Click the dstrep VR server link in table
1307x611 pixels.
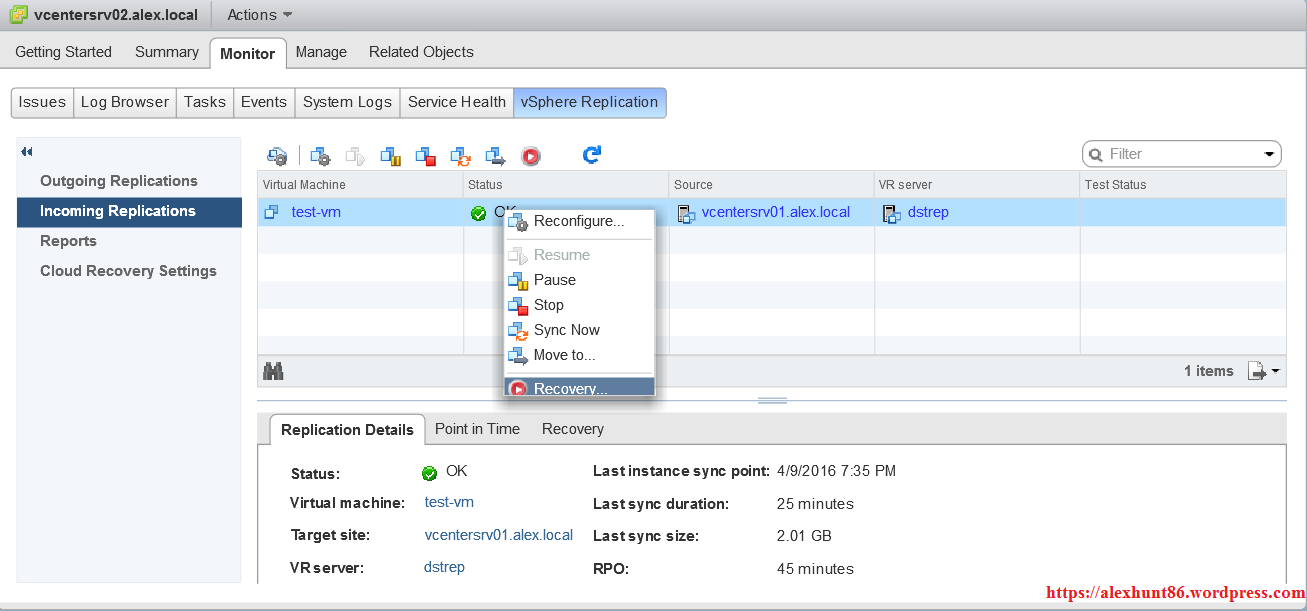click(928, 212)
